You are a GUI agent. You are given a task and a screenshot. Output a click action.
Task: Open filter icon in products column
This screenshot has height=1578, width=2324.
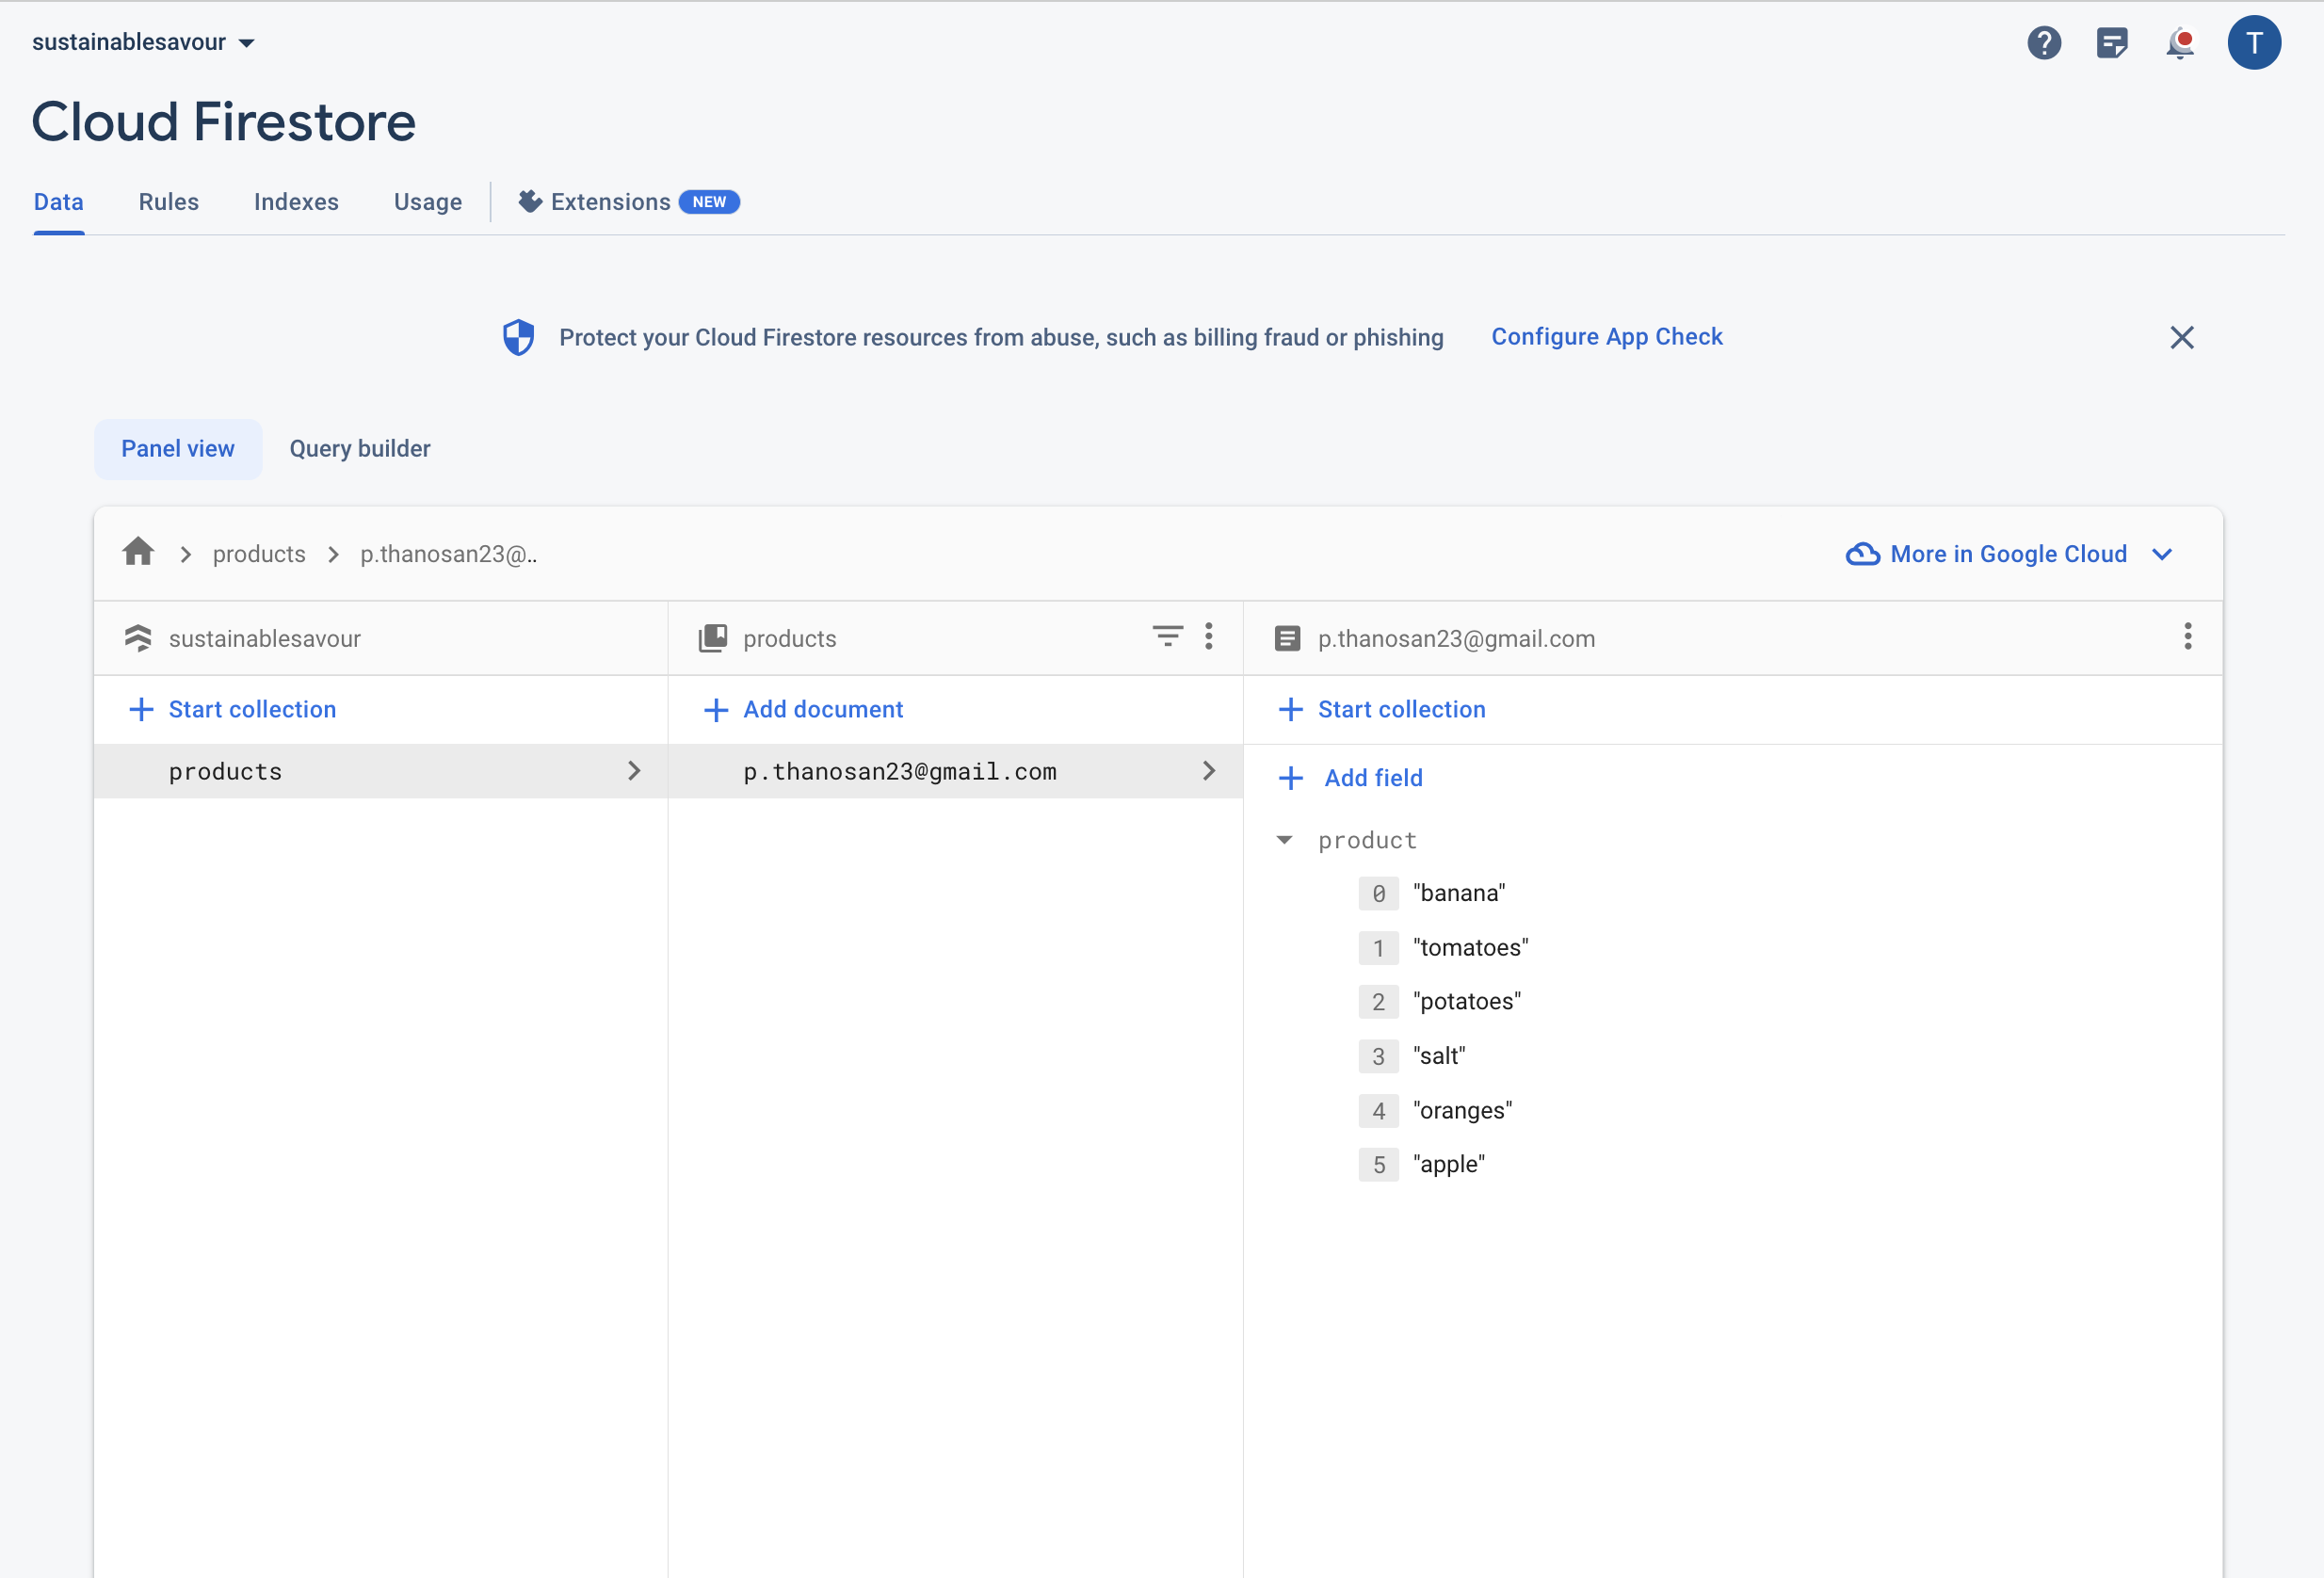coord(1167,636)
